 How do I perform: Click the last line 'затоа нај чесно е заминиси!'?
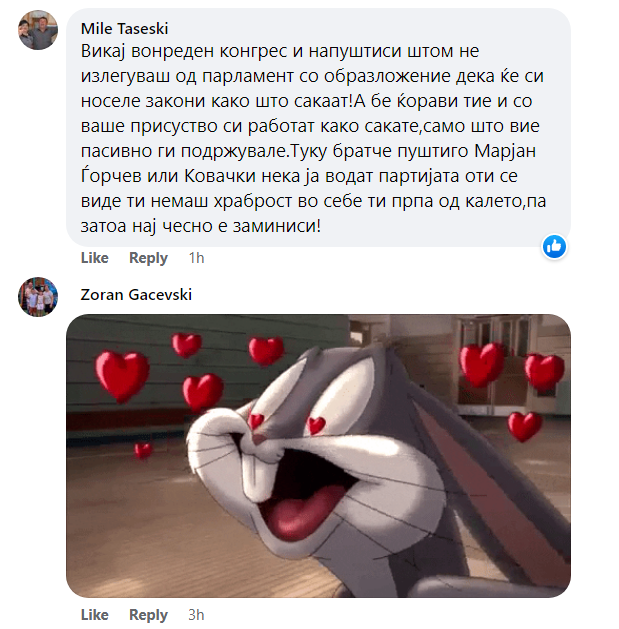coord(201,226)
